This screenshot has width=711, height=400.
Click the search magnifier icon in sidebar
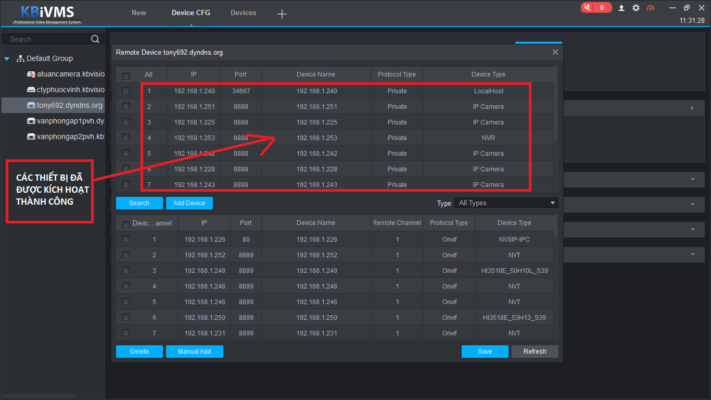[95, 39]
